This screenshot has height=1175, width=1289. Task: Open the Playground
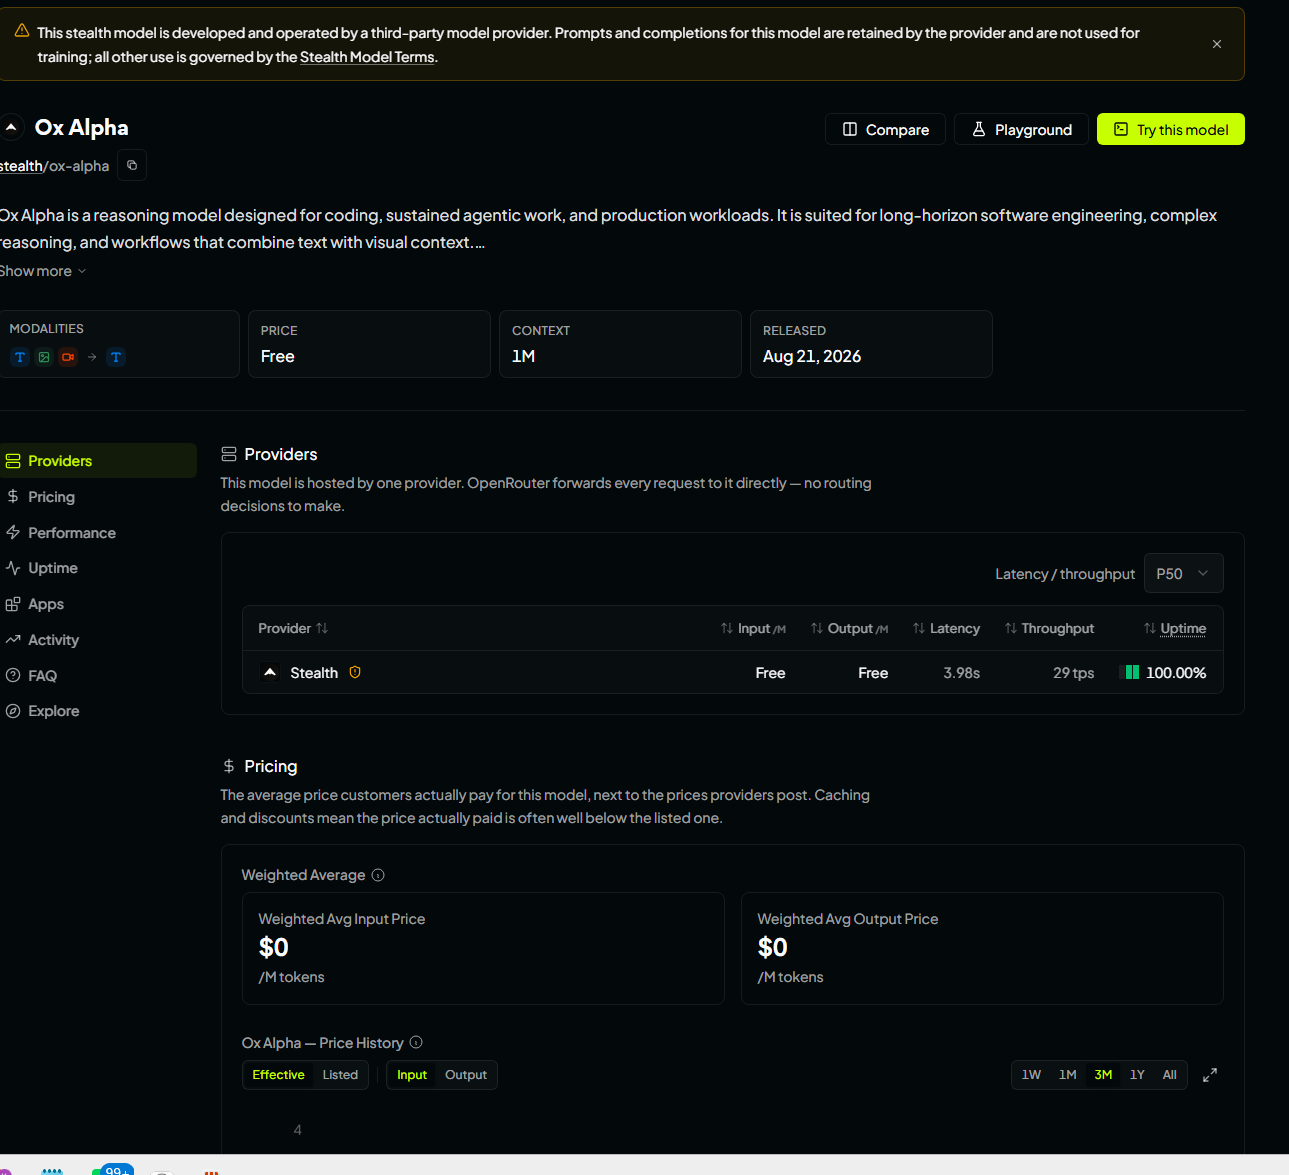[1021, 129]
